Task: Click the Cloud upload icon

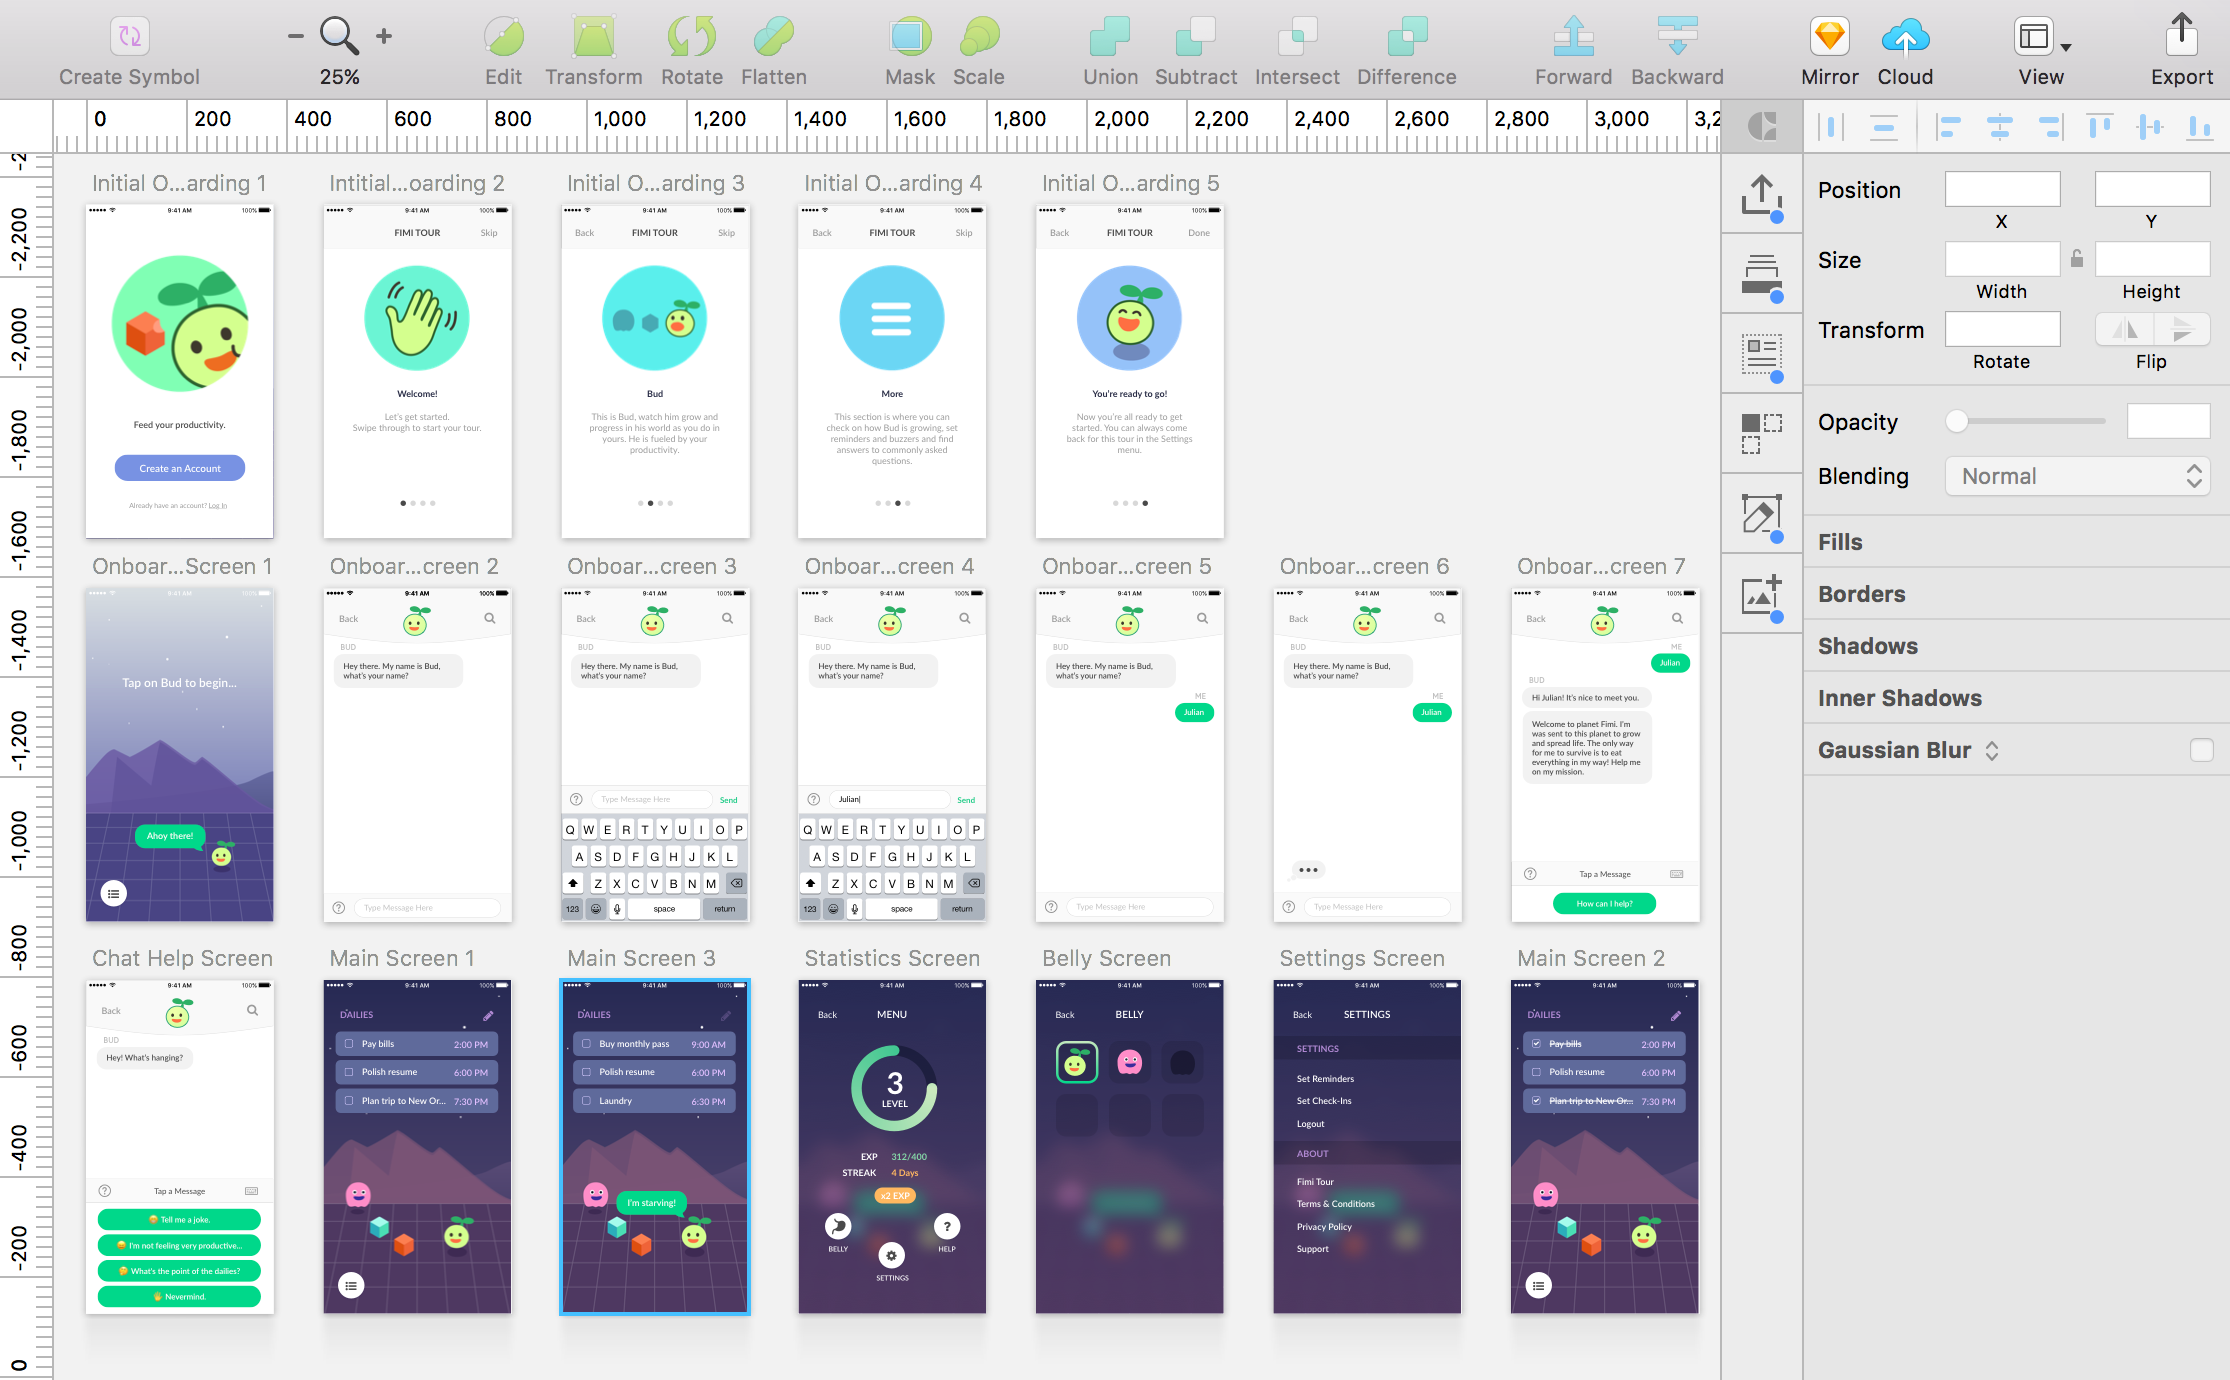Action: (x=1904, y=37)
